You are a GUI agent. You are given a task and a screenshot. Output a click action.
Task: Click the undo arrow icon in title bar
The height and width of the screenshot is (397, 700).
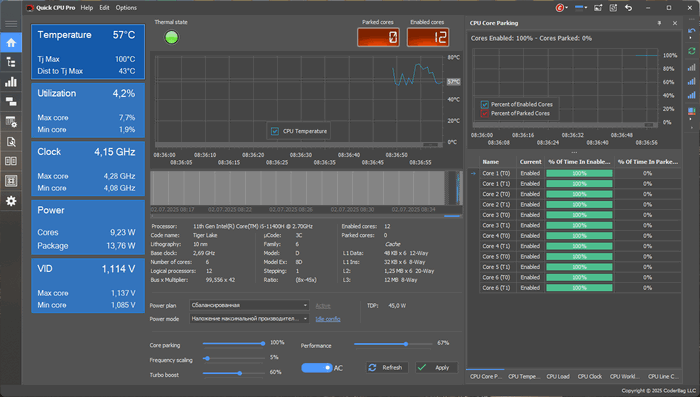tap(629, 8)
